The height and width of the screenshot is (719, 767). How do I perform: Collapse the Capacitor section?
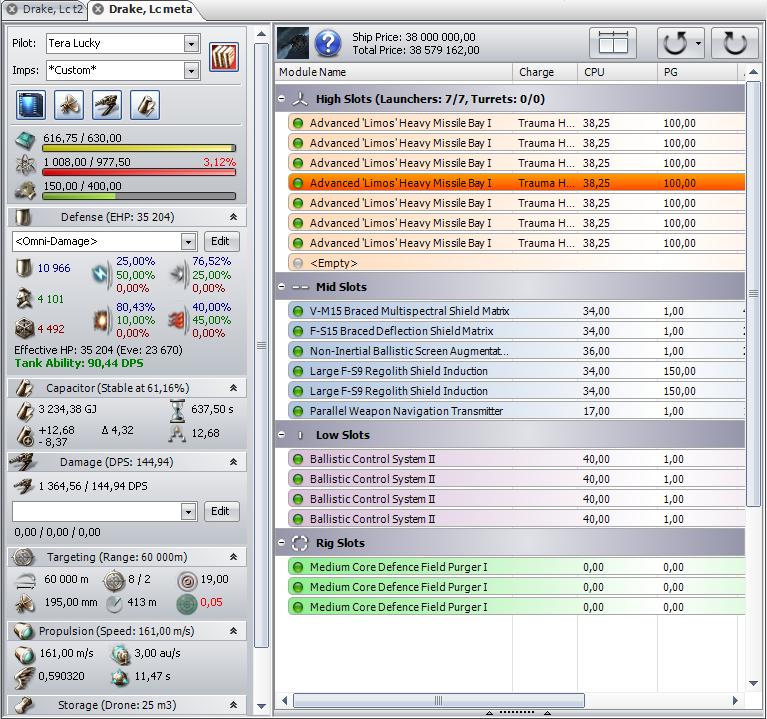click(x=234, y=388)
